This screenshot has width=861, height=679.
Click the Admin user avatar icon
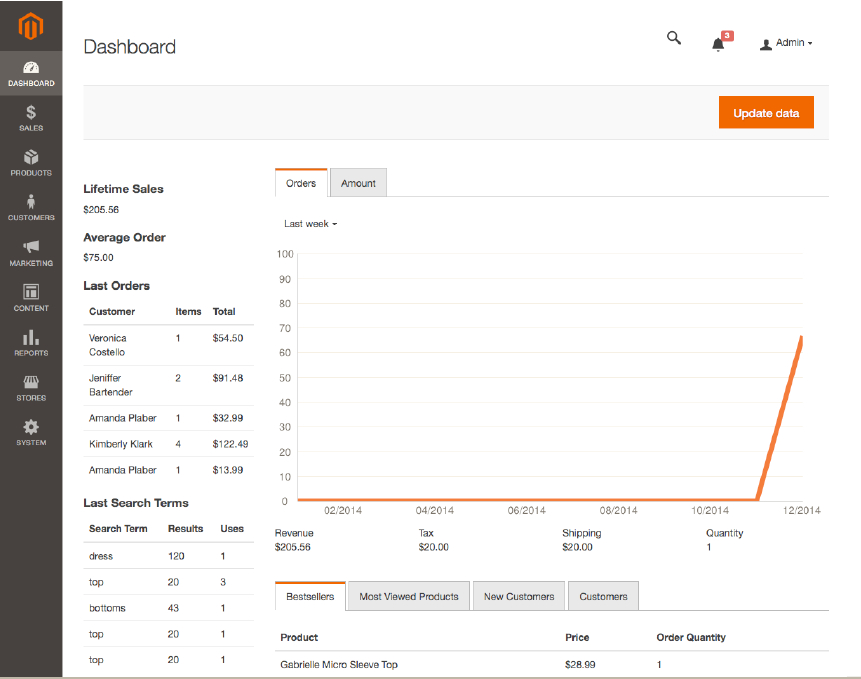point(765,44)
